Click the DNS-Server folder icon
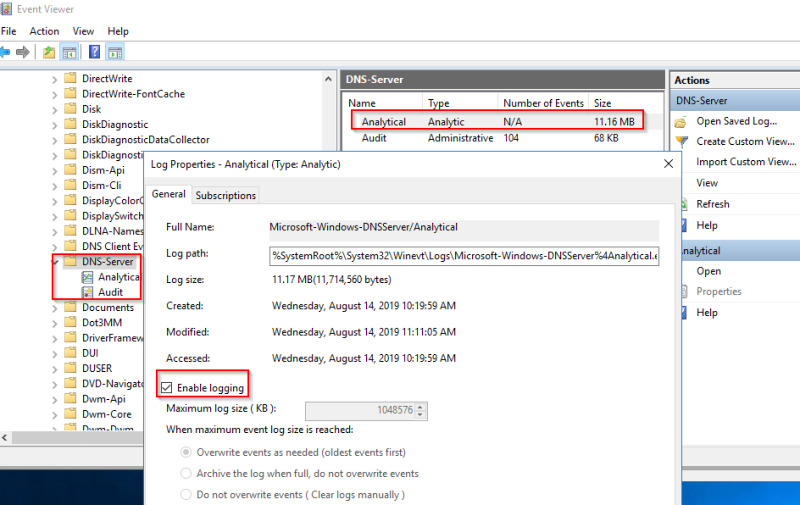The width and height of the screenshot is (800, 505). 70,261
